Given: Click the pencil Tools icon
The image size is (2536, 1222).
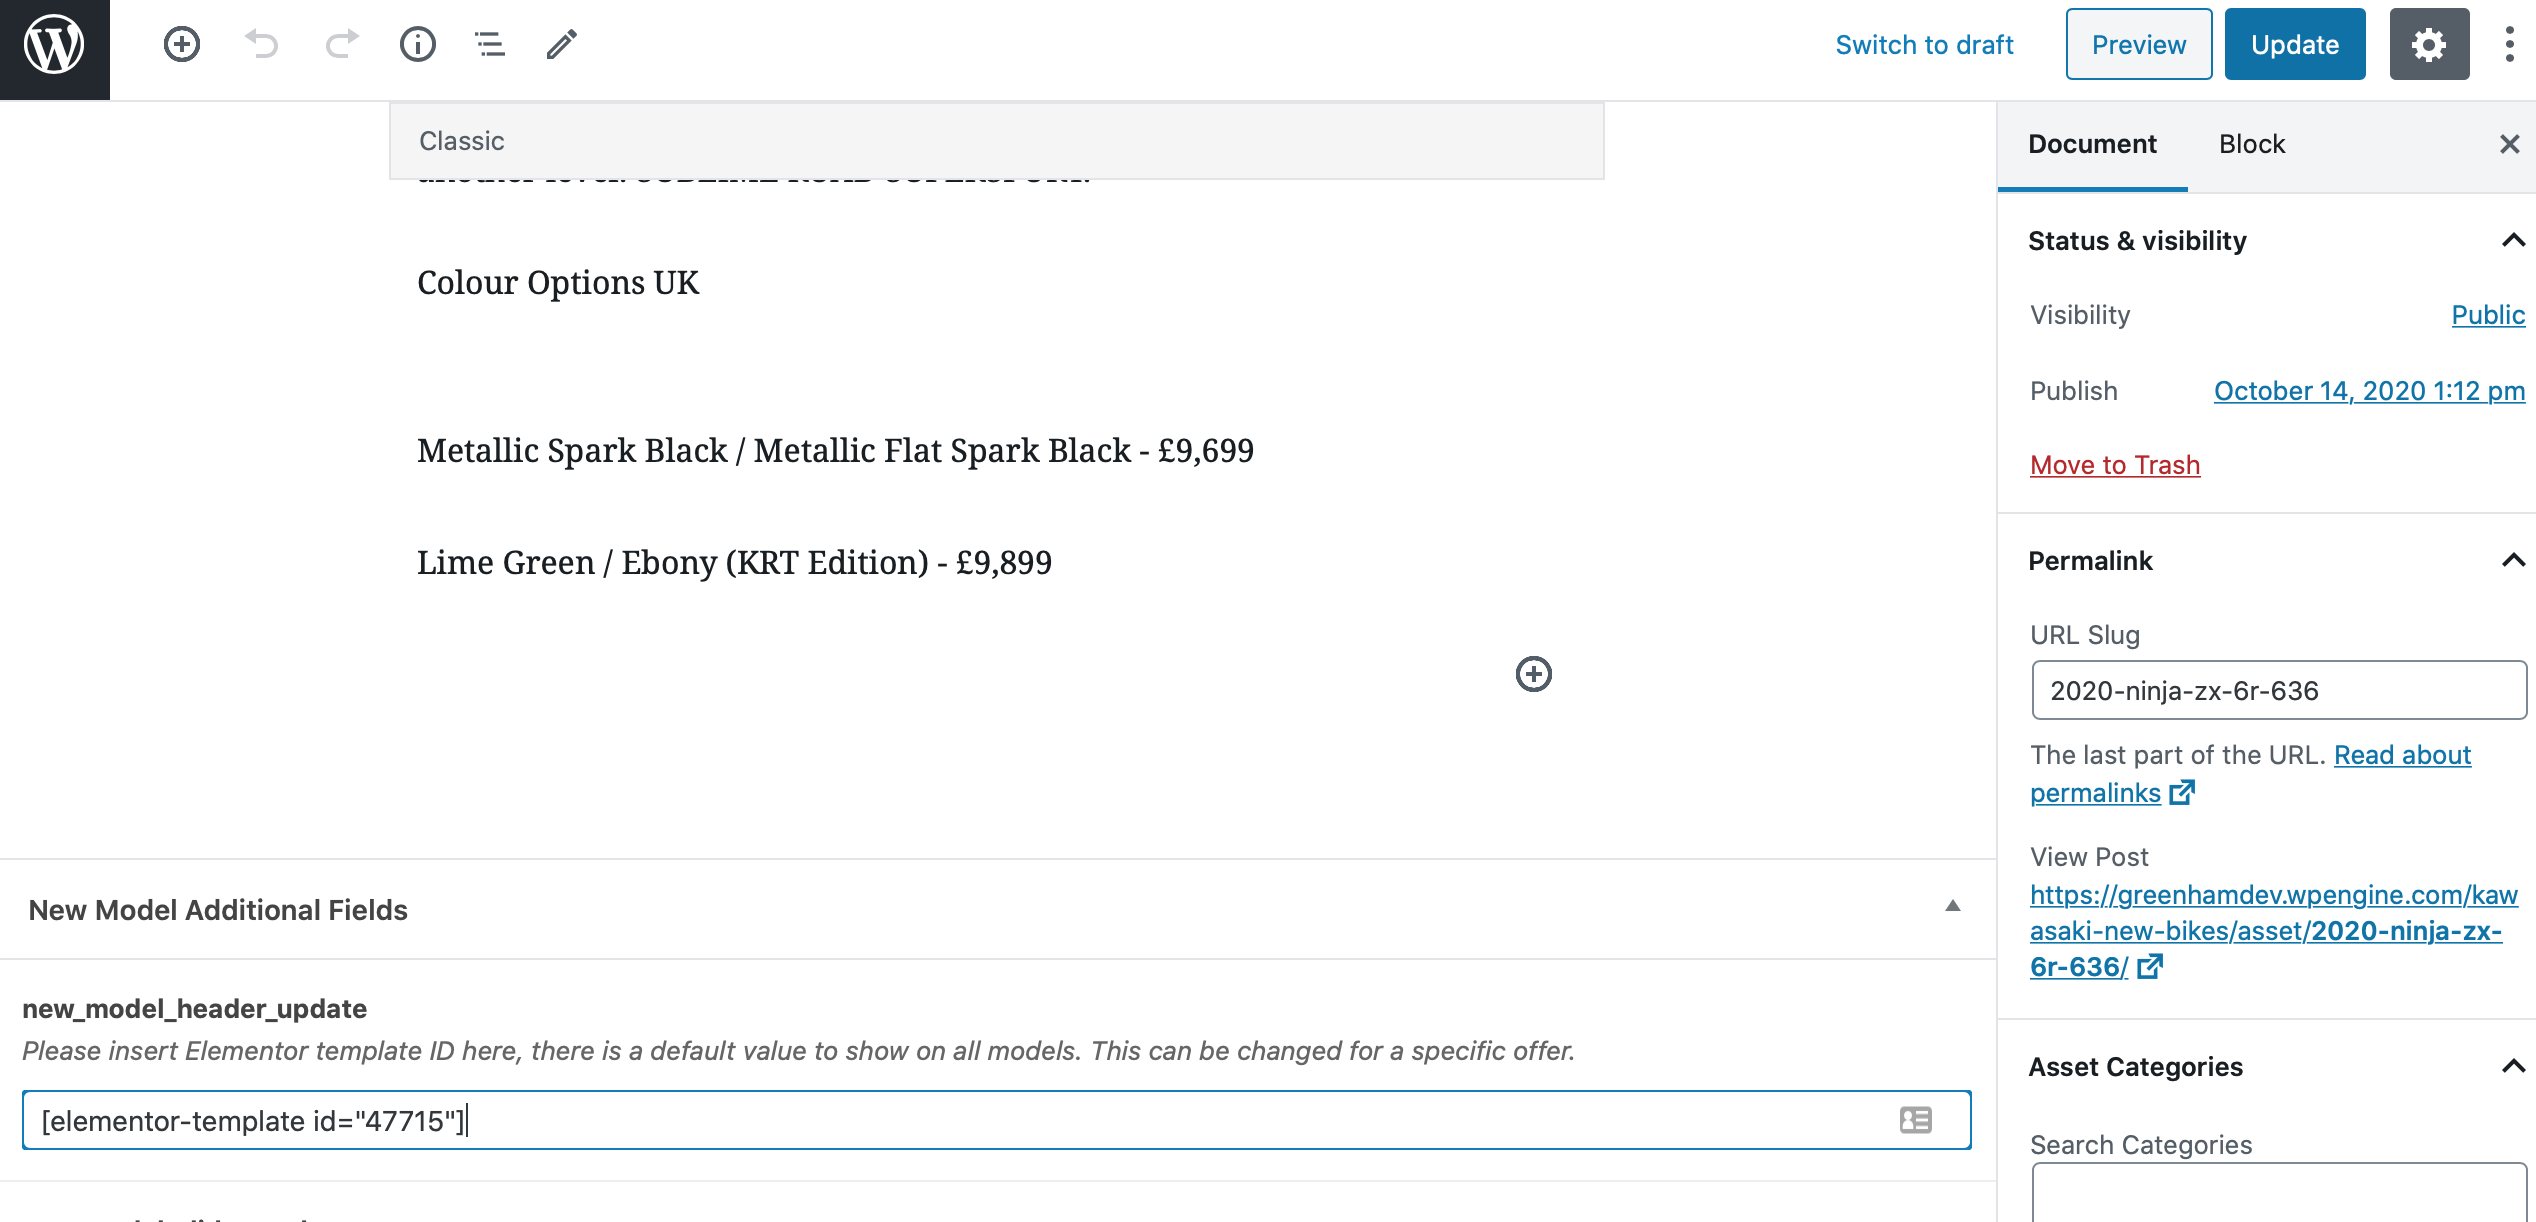Looking at the screenshot, I should pyautogui.click(x=562, y=45).
